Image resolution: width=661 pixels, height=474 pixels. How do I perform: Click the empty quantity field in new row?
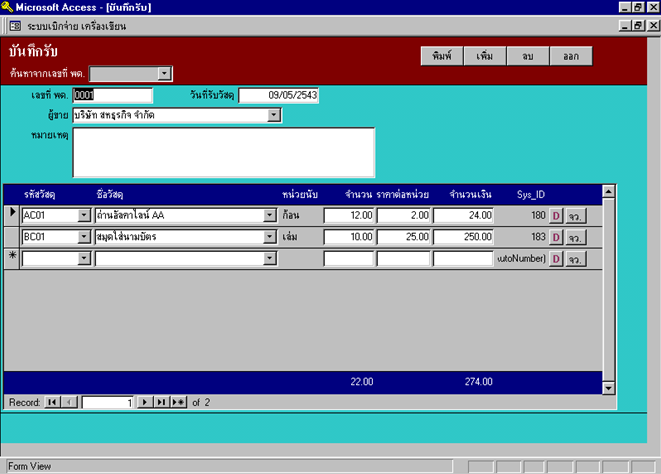[x=349, y=258]
